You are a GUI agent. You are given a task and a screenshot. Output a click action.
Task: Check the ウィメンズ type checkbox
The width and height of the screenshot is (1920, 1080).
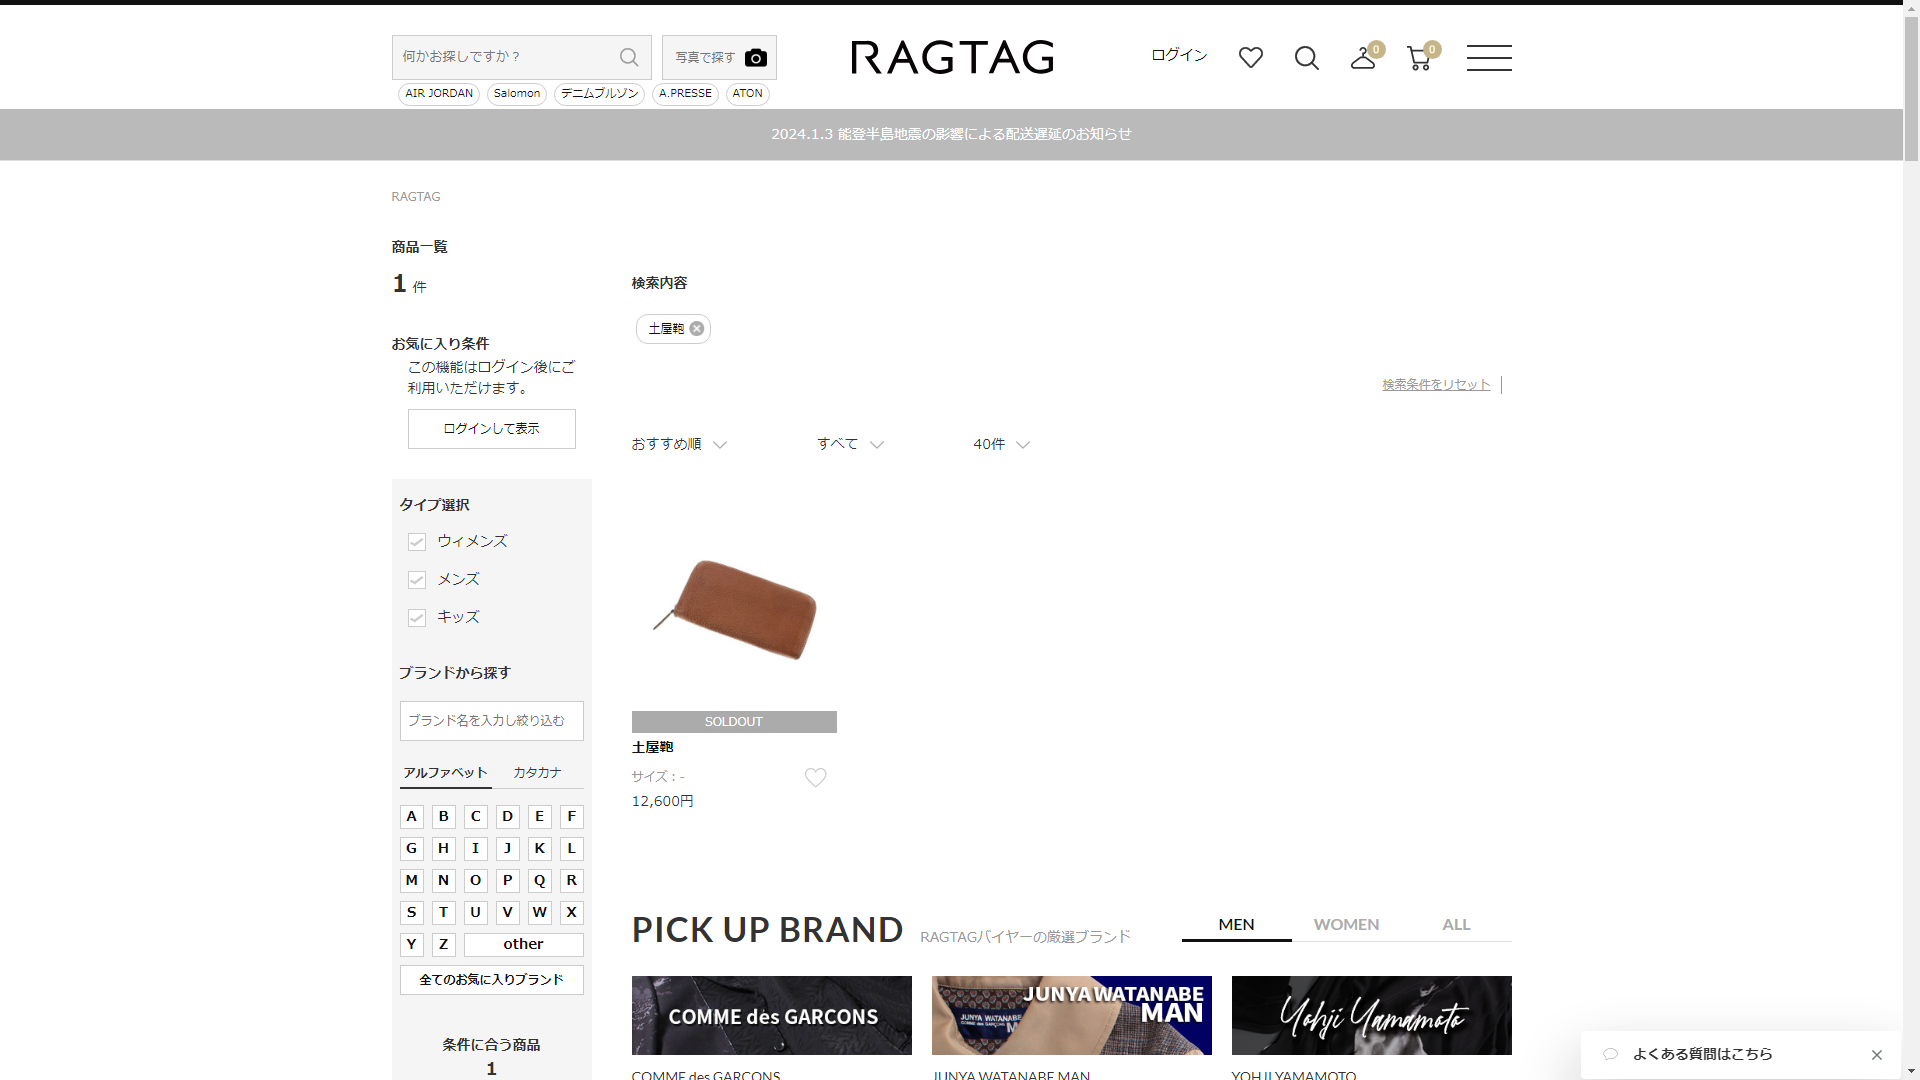pyautogui.click(x=417, y=542)
